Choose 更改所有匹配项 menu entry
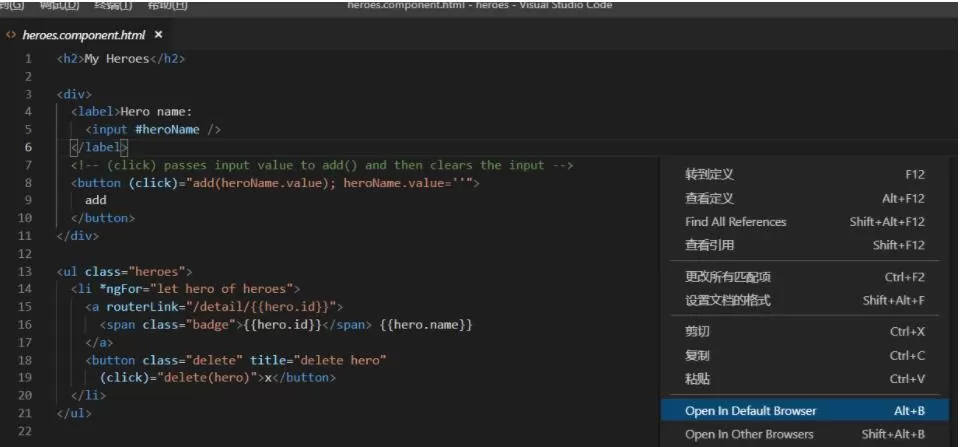 click(x=804, y=277)
